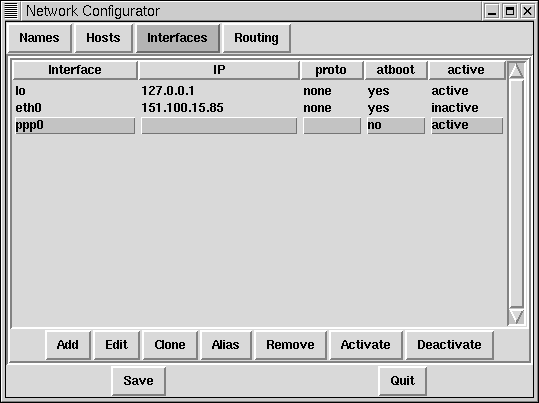
Task: Close the Network Configurator window
Action: tap(527, 11)
